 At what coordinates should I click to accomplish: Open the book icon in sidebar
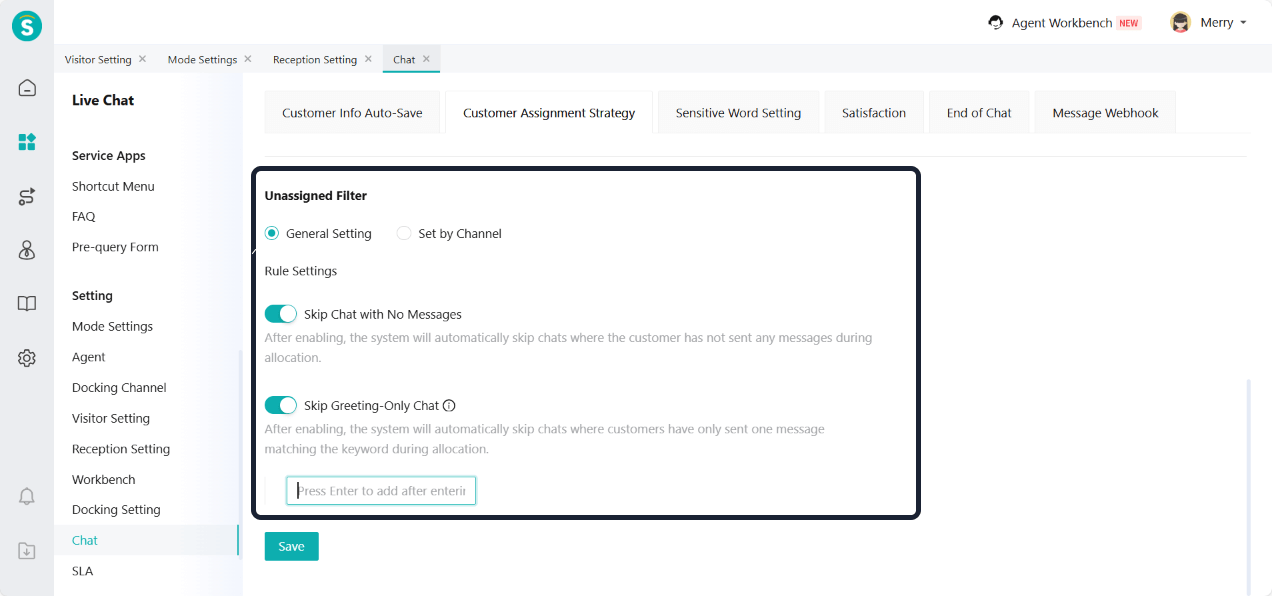coord(27,304)
